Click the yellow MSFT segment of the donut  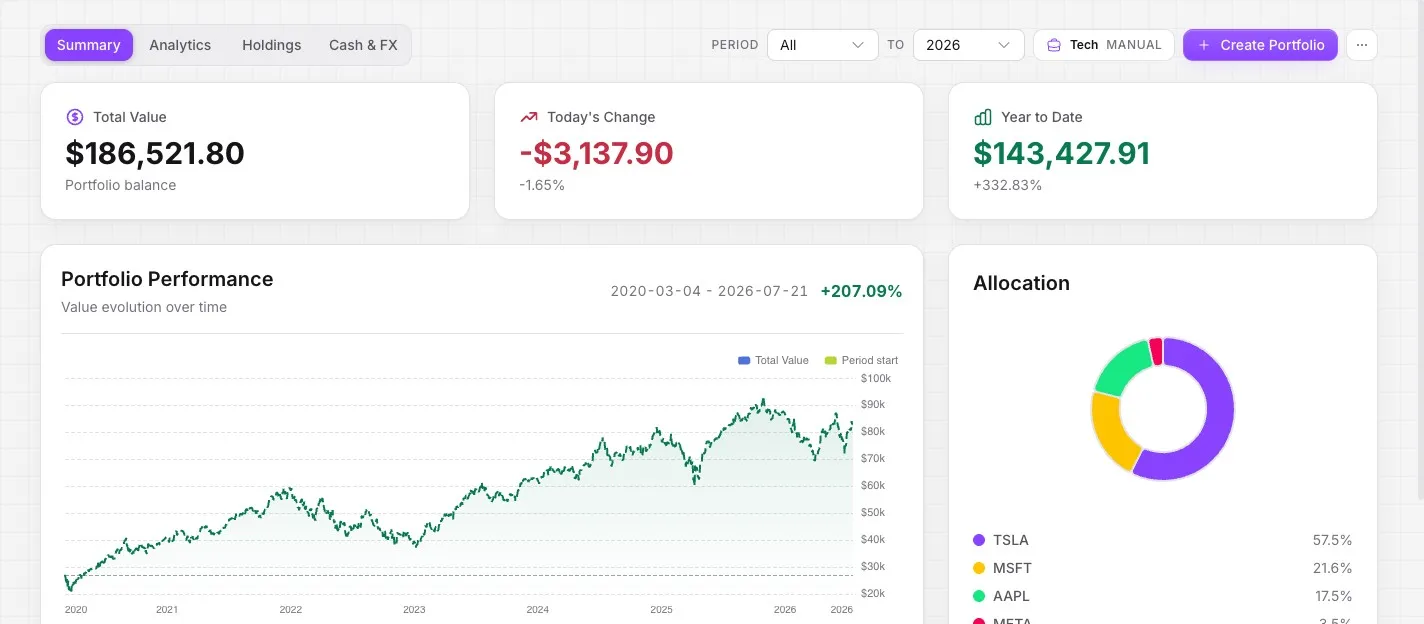(1107, 432)
